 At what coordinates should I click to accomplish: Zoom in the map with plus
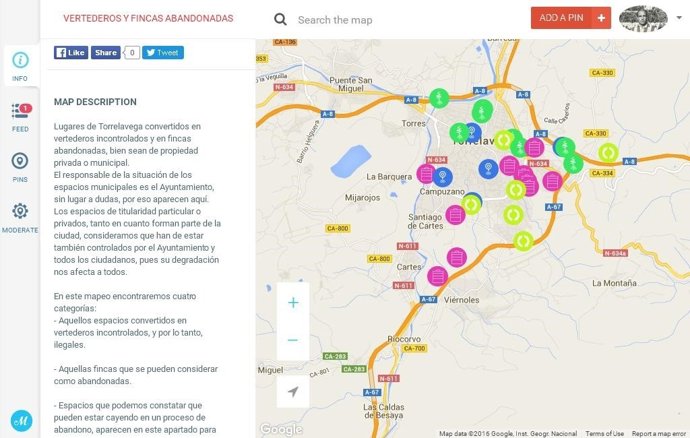(293, 303)
